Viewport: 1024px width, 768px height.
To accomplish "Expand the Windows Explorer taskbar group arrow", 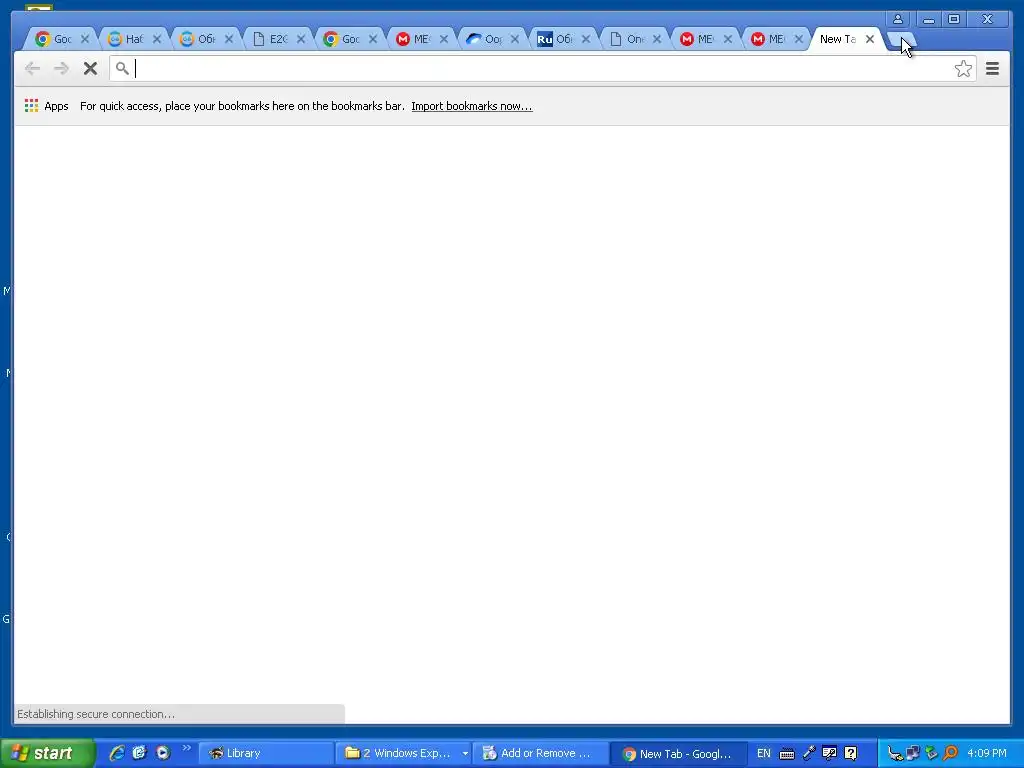I will [465, 754].
